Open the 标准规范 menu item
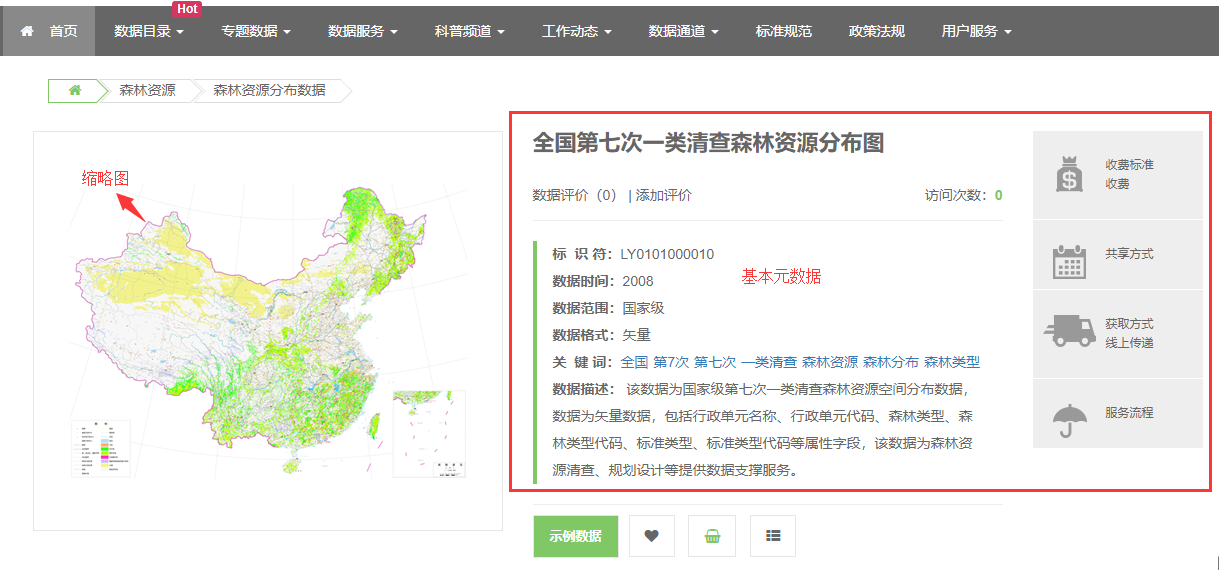The height and width of the screenshot is (570, 1219). pyautogui.click(x=784, y=31)
